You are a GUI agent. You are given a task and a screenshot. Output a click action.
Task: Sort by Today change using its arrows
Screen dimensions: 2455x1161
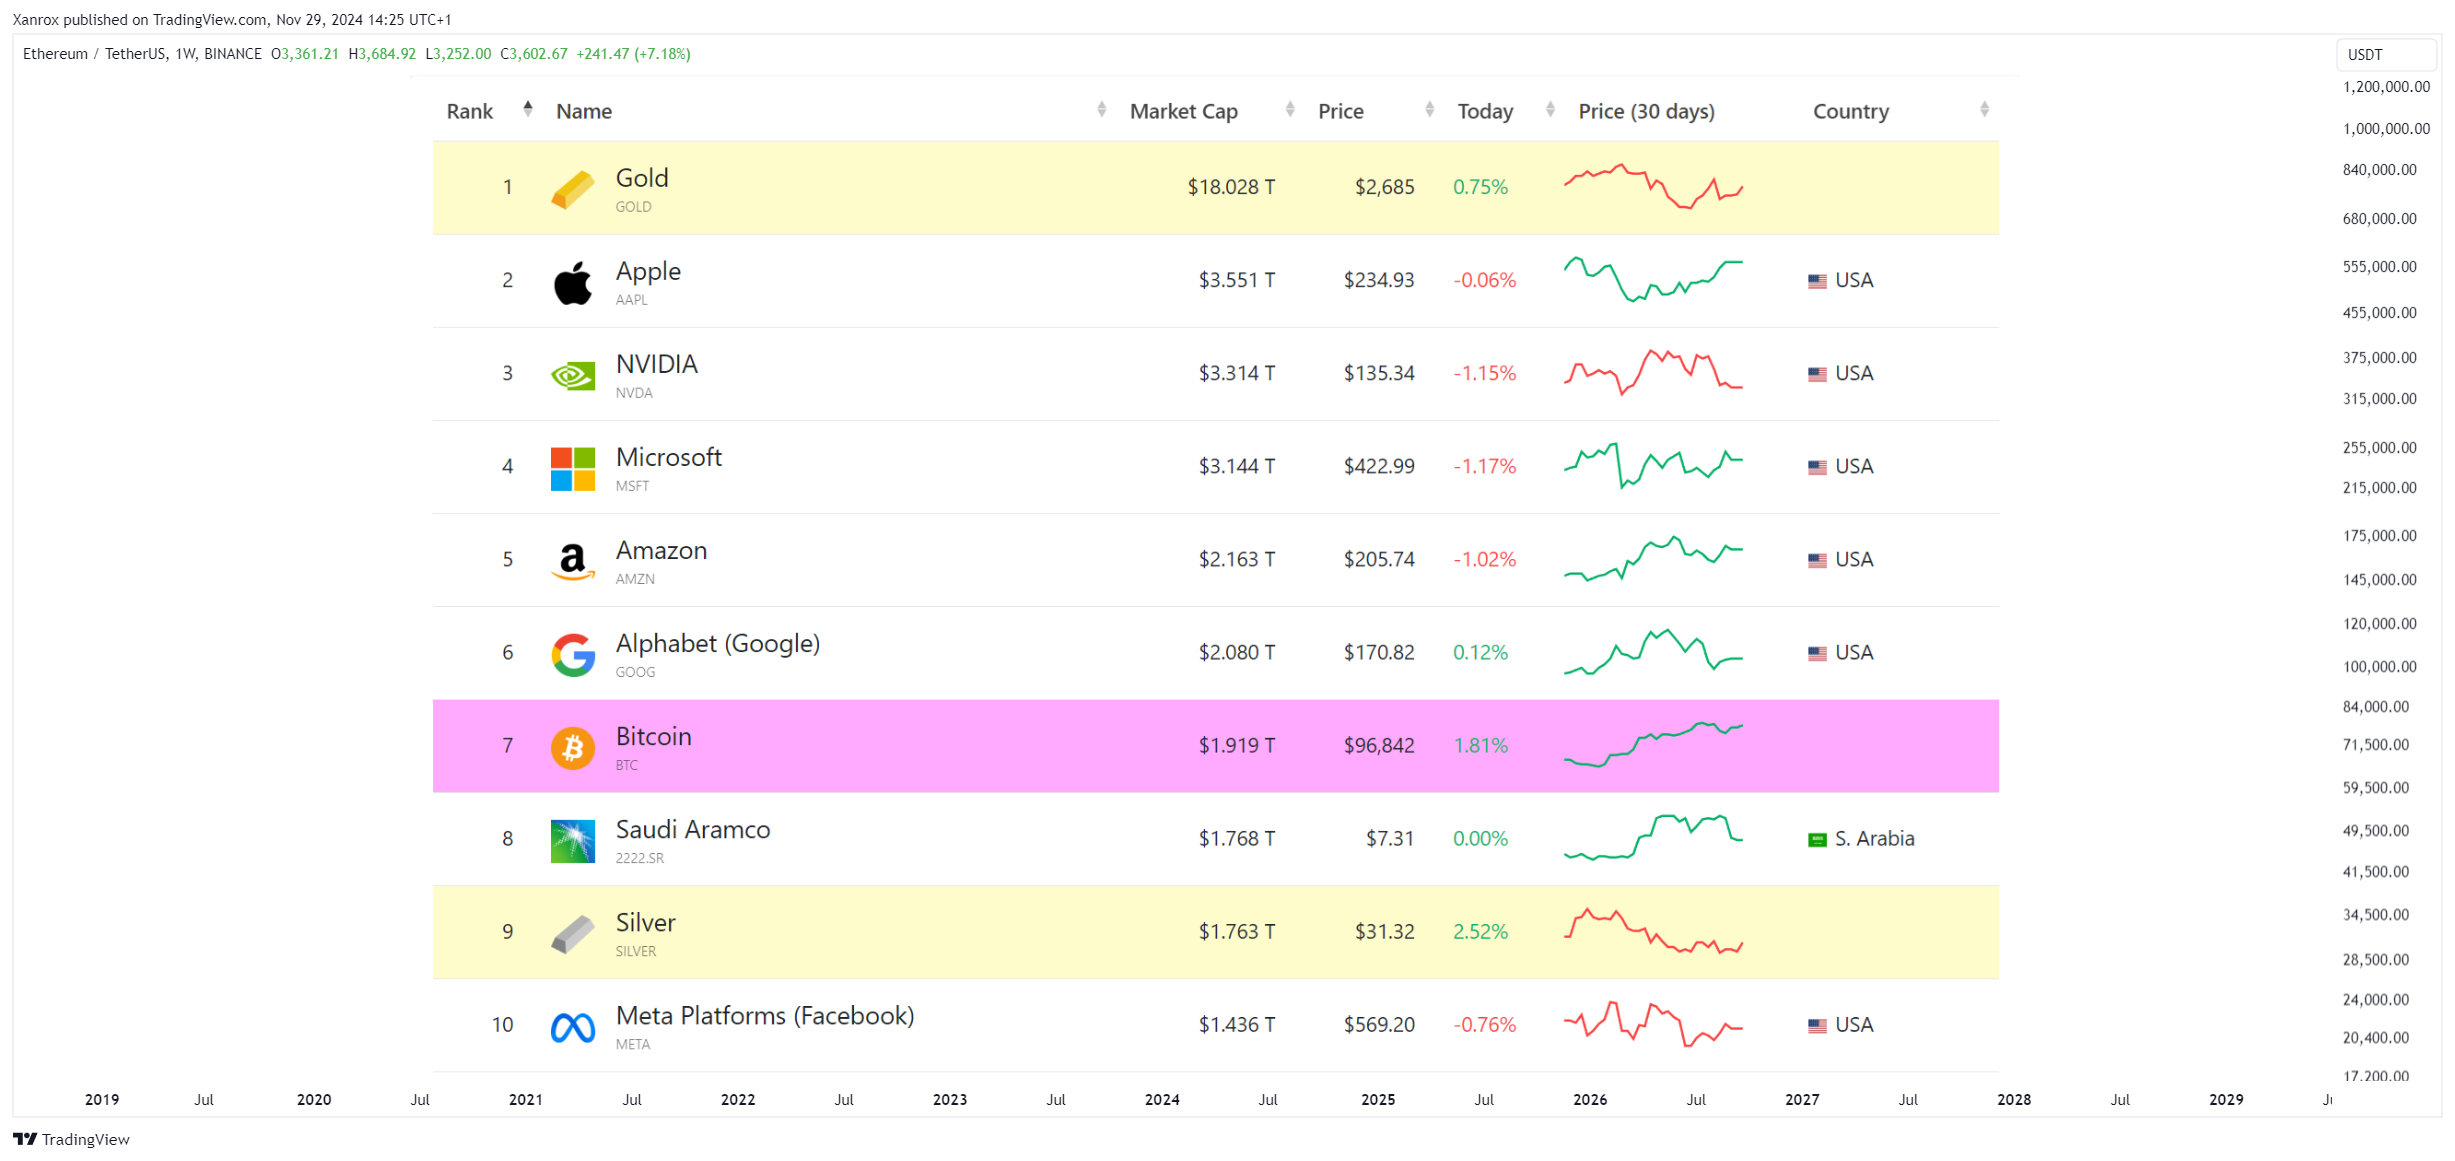tap(1550, 109)
